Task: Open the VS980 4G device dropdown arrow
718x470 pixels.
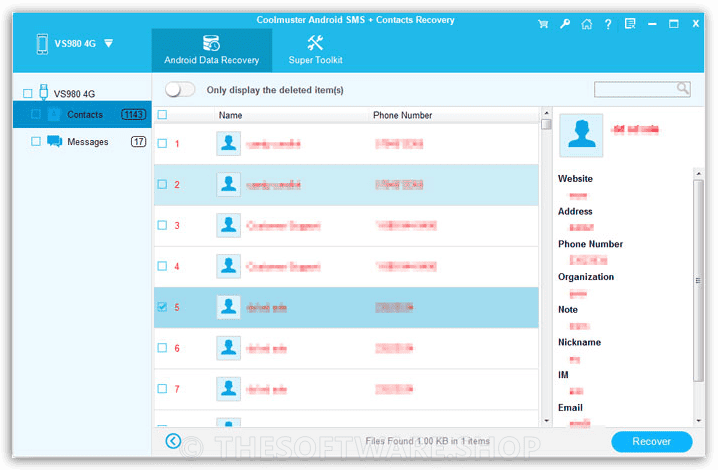Action: pos(109,44)
